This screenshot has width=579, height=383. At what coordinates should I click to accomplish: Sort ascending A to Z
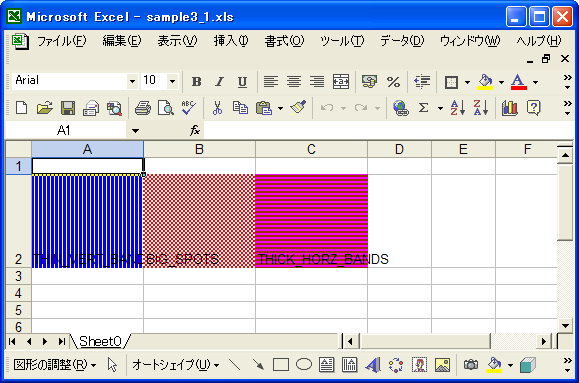(x=458, y=108)
